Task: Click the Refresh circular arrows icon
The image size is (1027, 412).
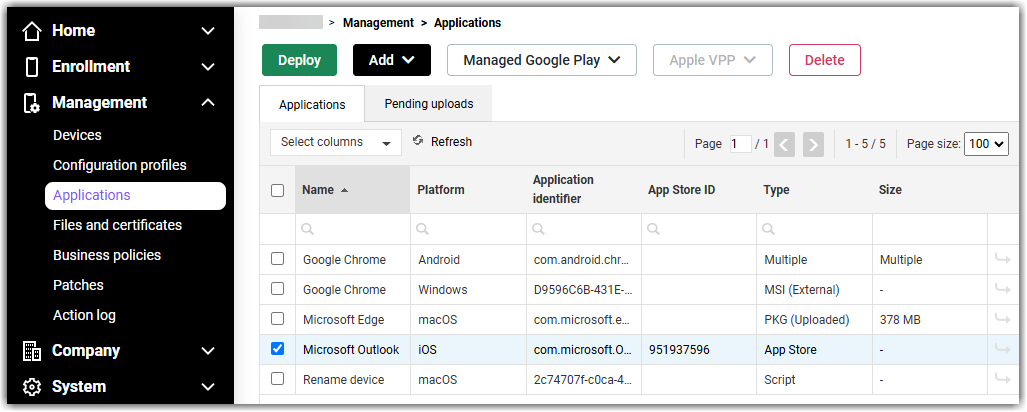Action: tap(418, 141)
